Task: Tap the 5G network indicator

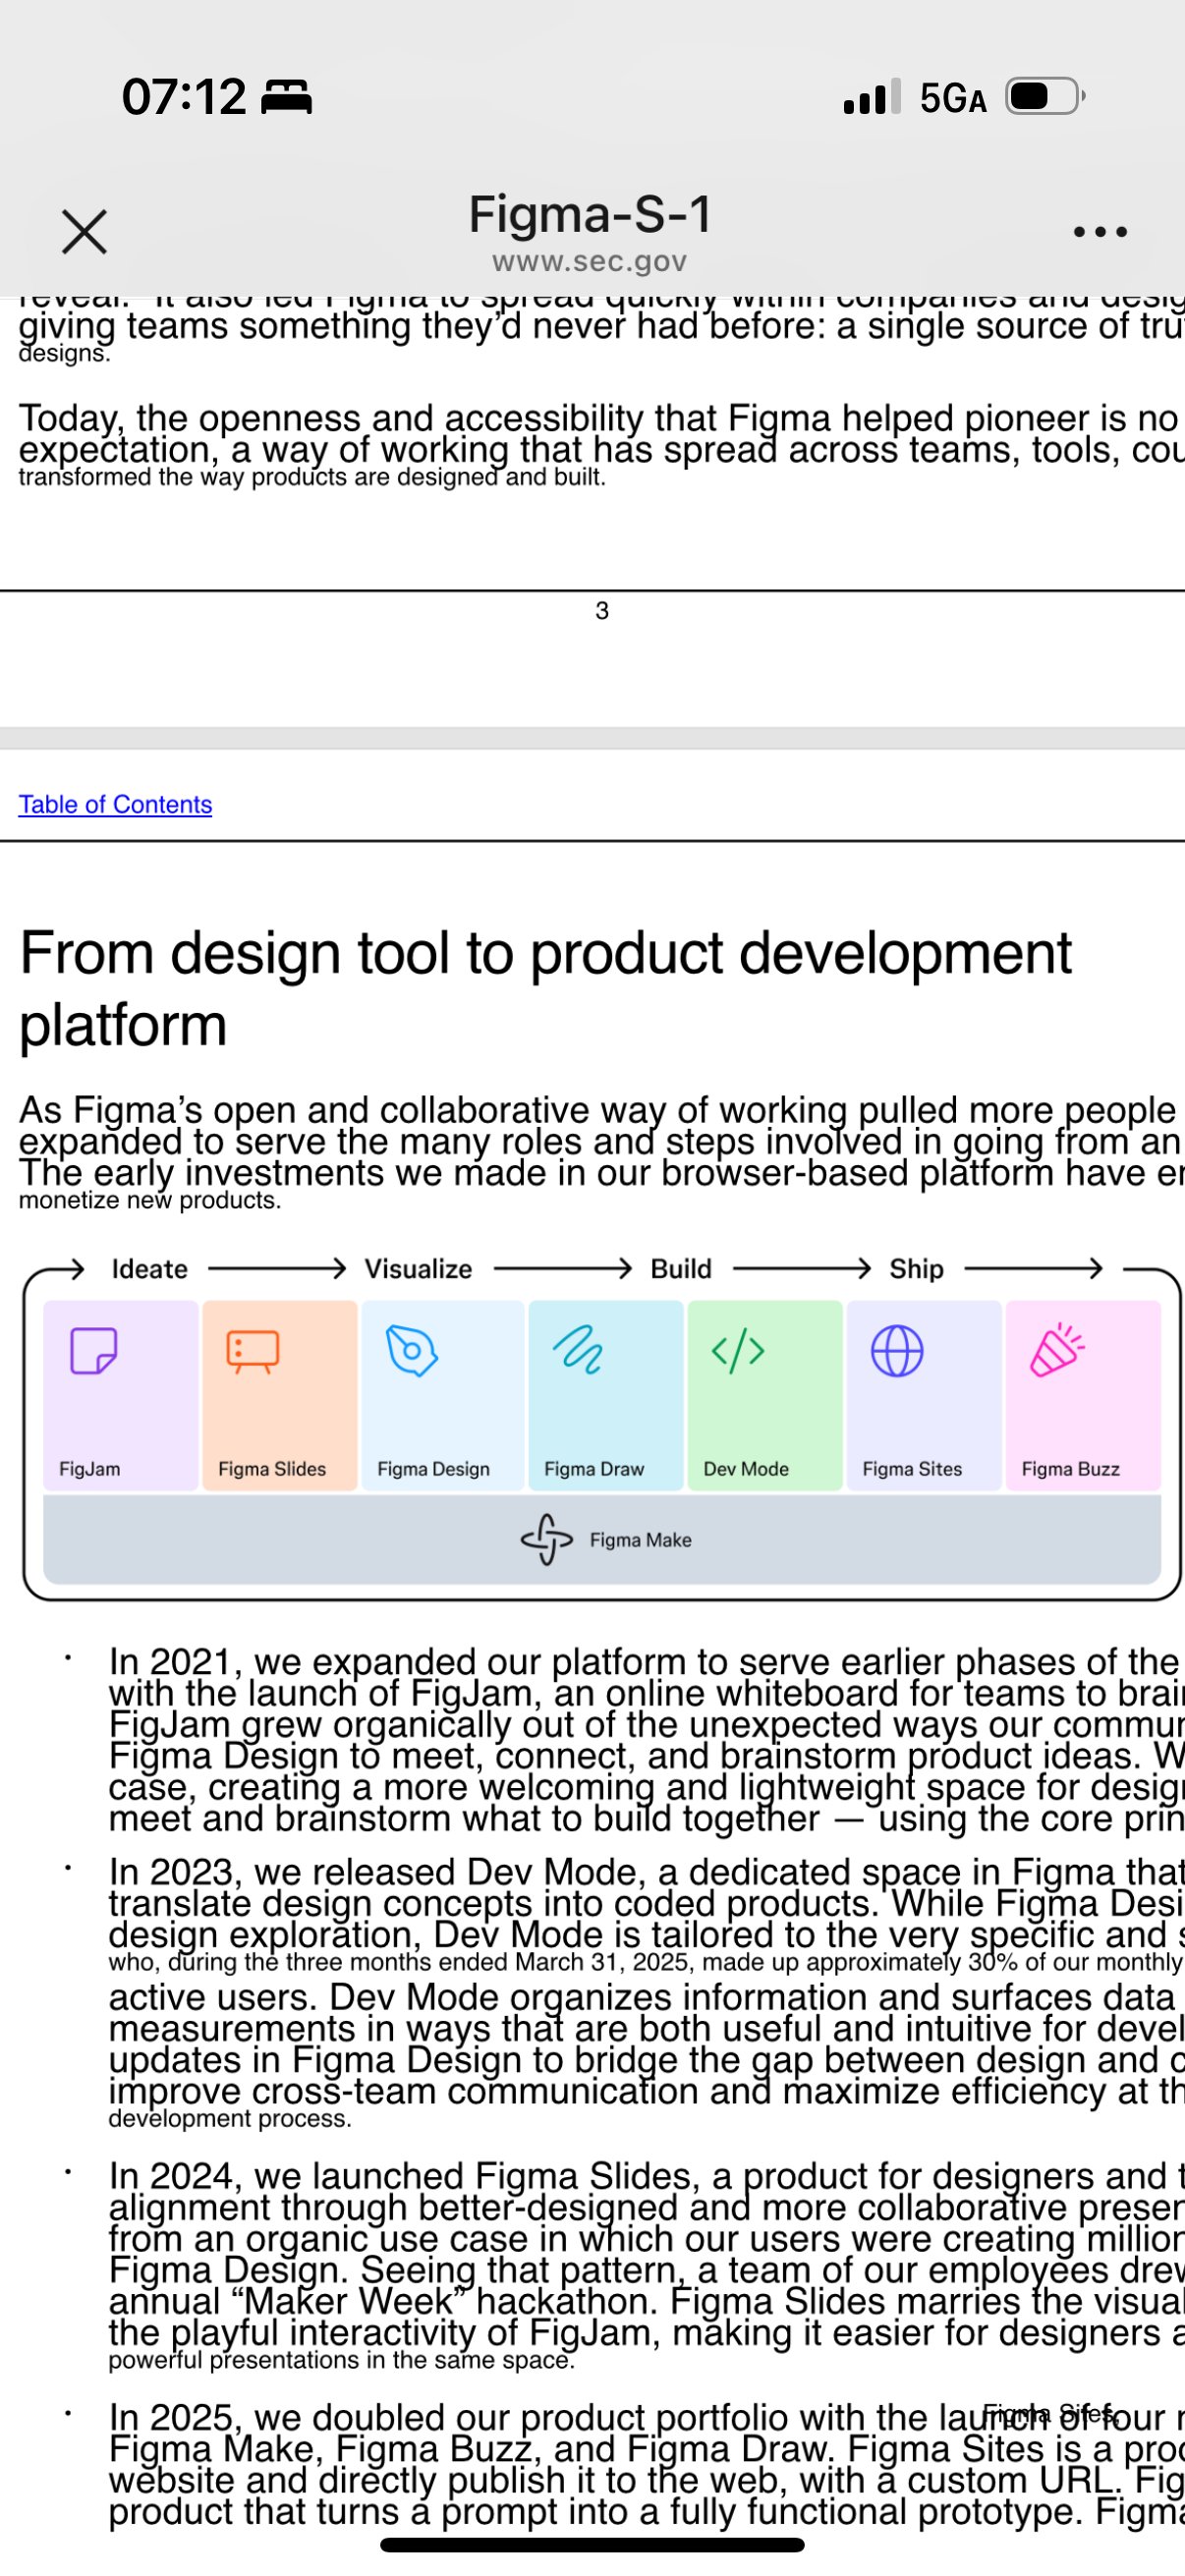Action: [x=953, y=98]
